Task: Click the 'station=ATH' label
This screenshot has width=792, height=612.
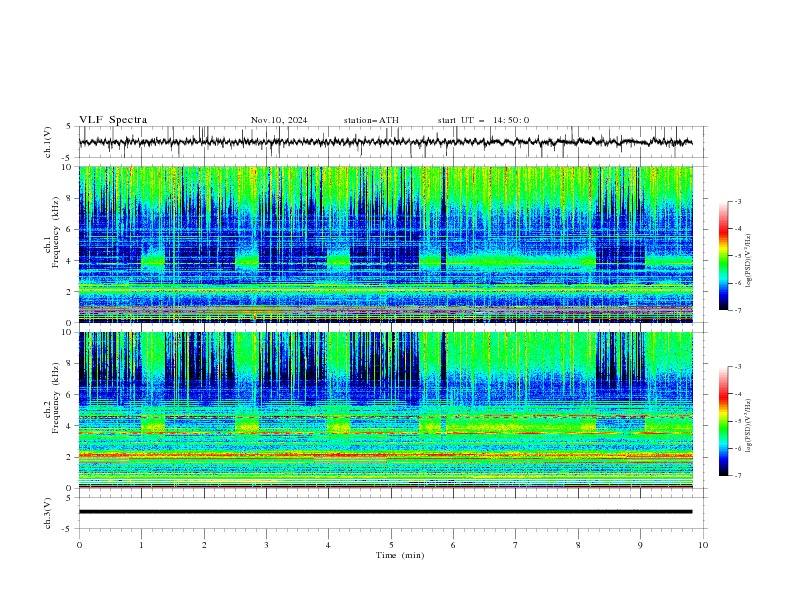Action: [371, 120]
